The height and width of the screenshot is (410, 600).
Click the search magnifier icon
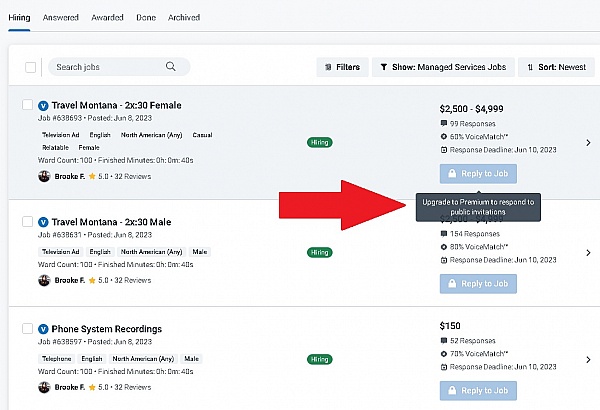[x=171, y=67]
